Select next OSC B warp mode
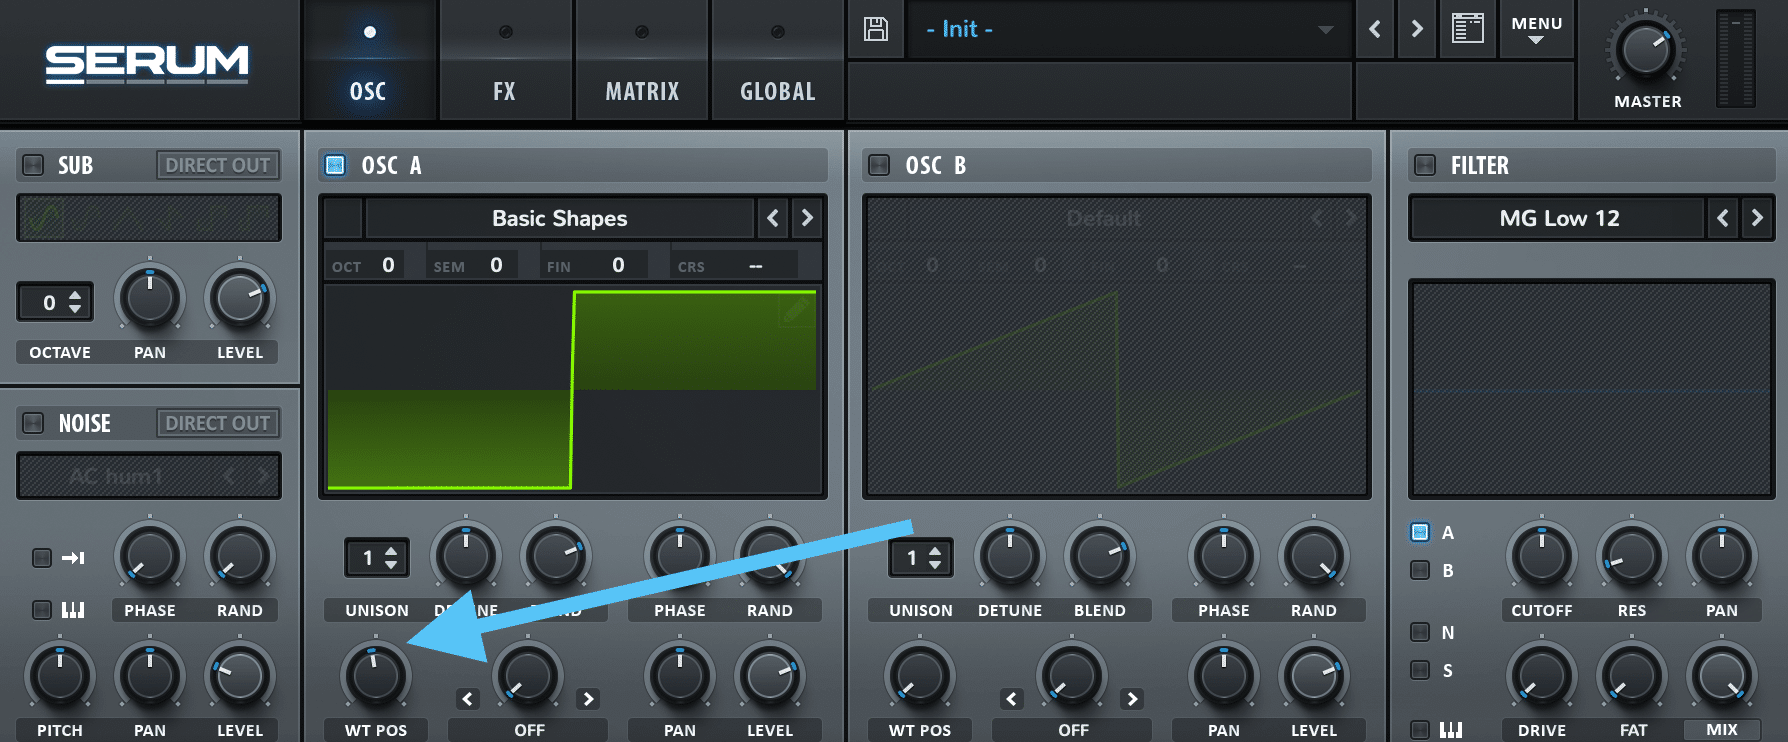This screenshot has height=742, width=1788. coord(1132,699)
